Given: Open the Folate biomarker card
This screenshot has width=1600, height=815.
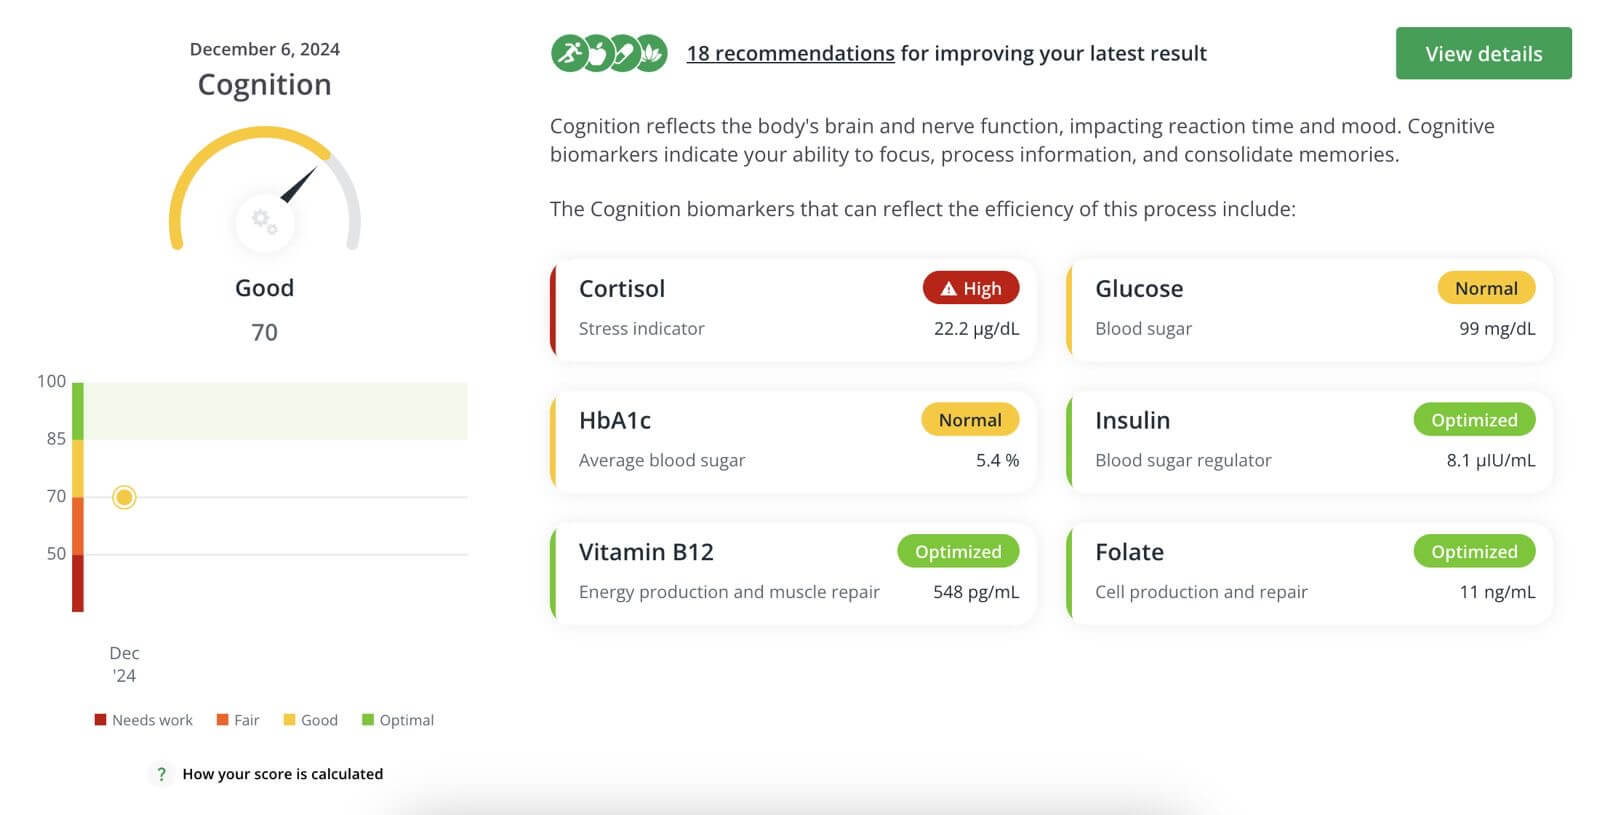Looking at the screenshot, I should point(1309,573).
